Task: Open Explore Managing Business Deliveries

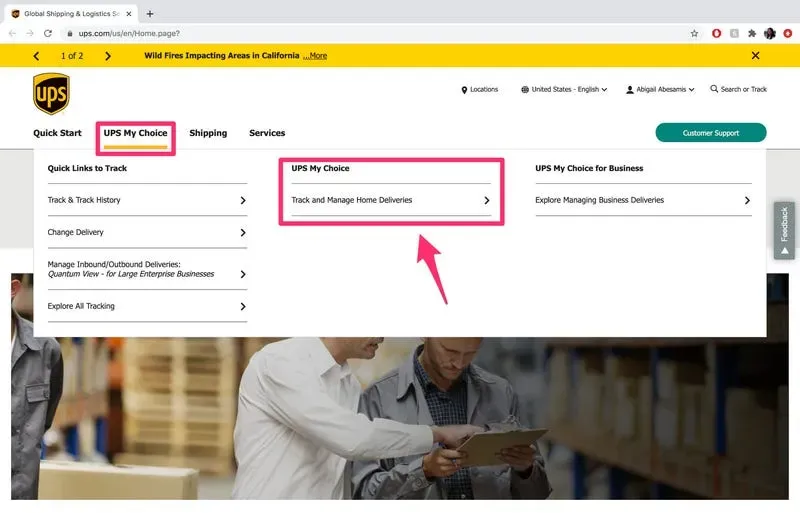Action: 643,200
